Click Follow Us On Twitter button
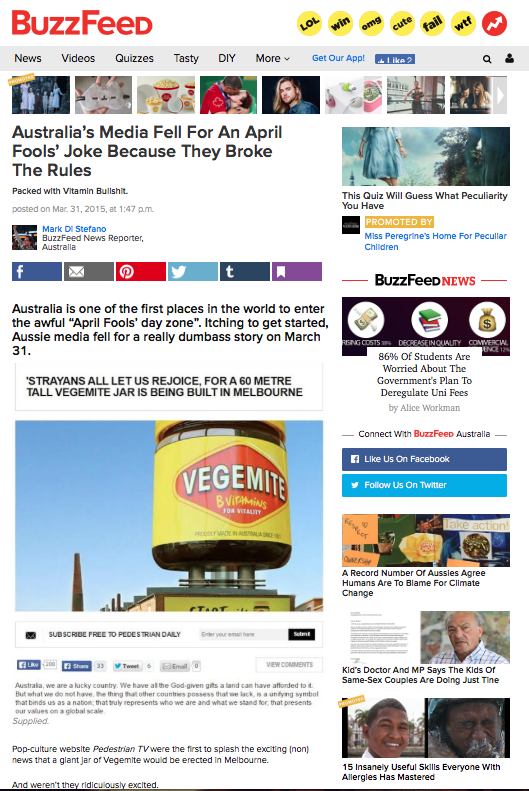The height and width of the screenshot is (791, 529). (424, 485)
